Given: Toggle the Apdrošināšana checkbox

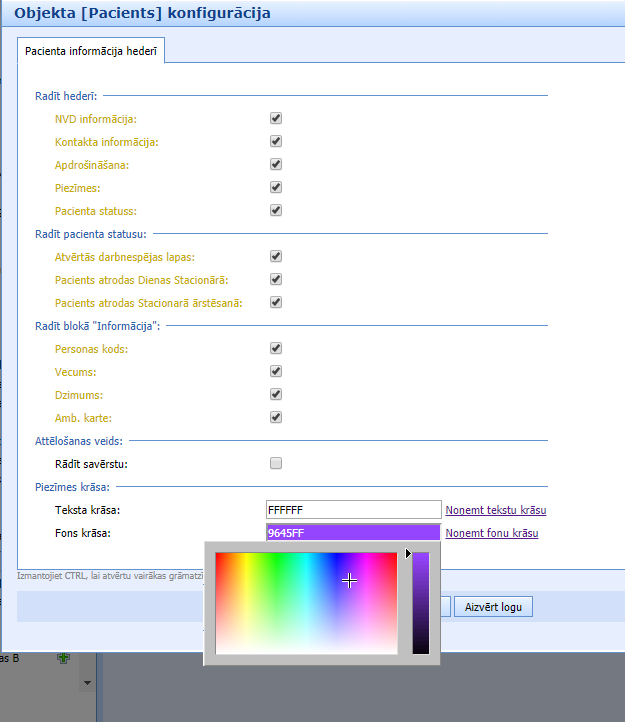Looking at the screenshot, I should (x=276, y=164).
